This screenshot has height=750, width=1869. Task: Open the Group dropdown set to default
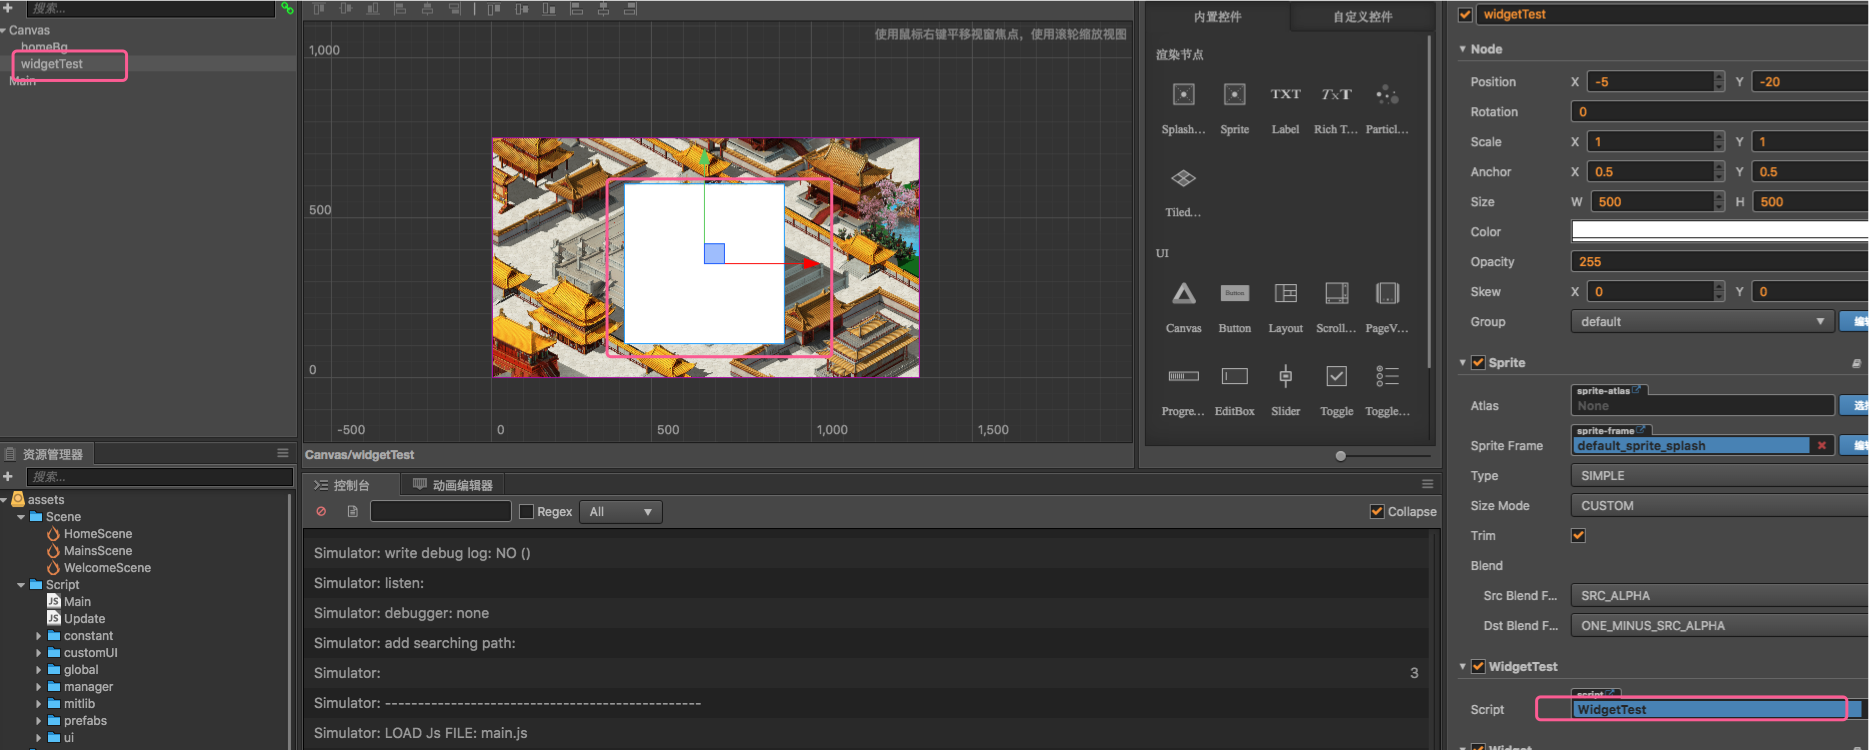[x=1702, y=321]
